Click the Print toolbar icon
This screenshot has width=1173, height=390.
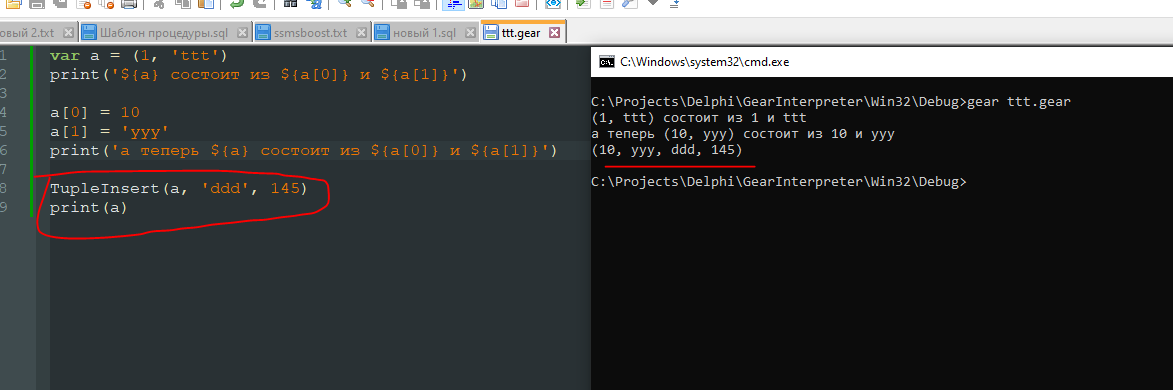coord(129,4)
